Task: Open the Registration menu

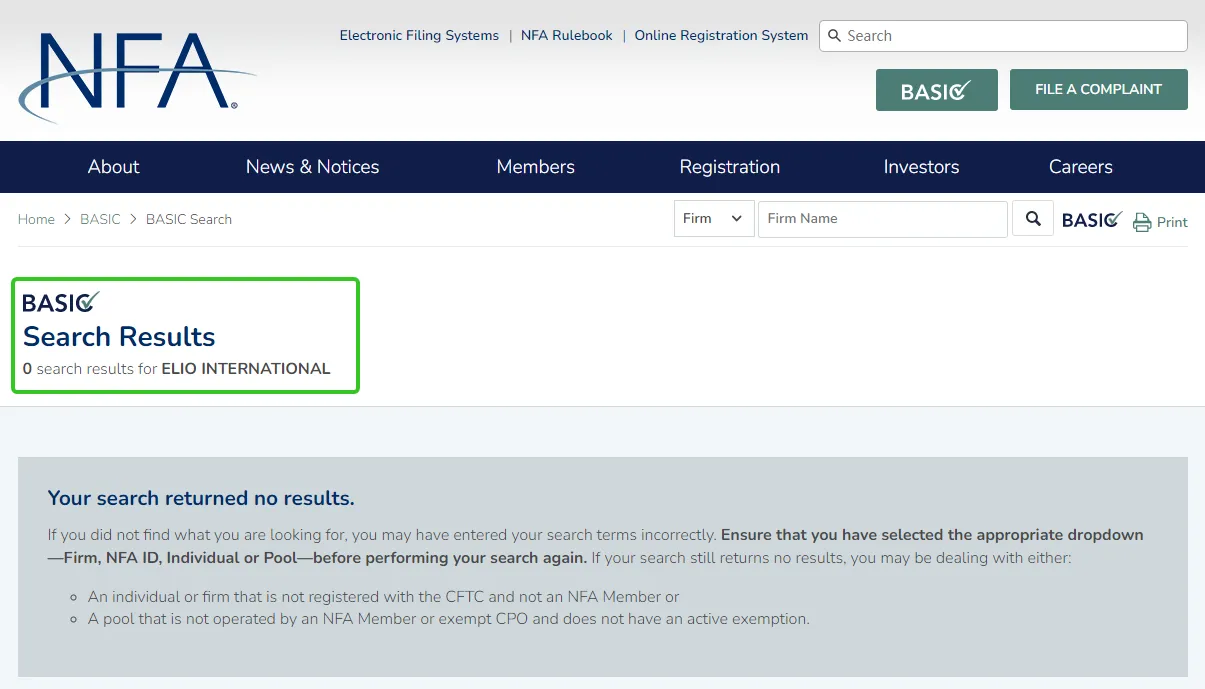Action: tap(729, 167)
